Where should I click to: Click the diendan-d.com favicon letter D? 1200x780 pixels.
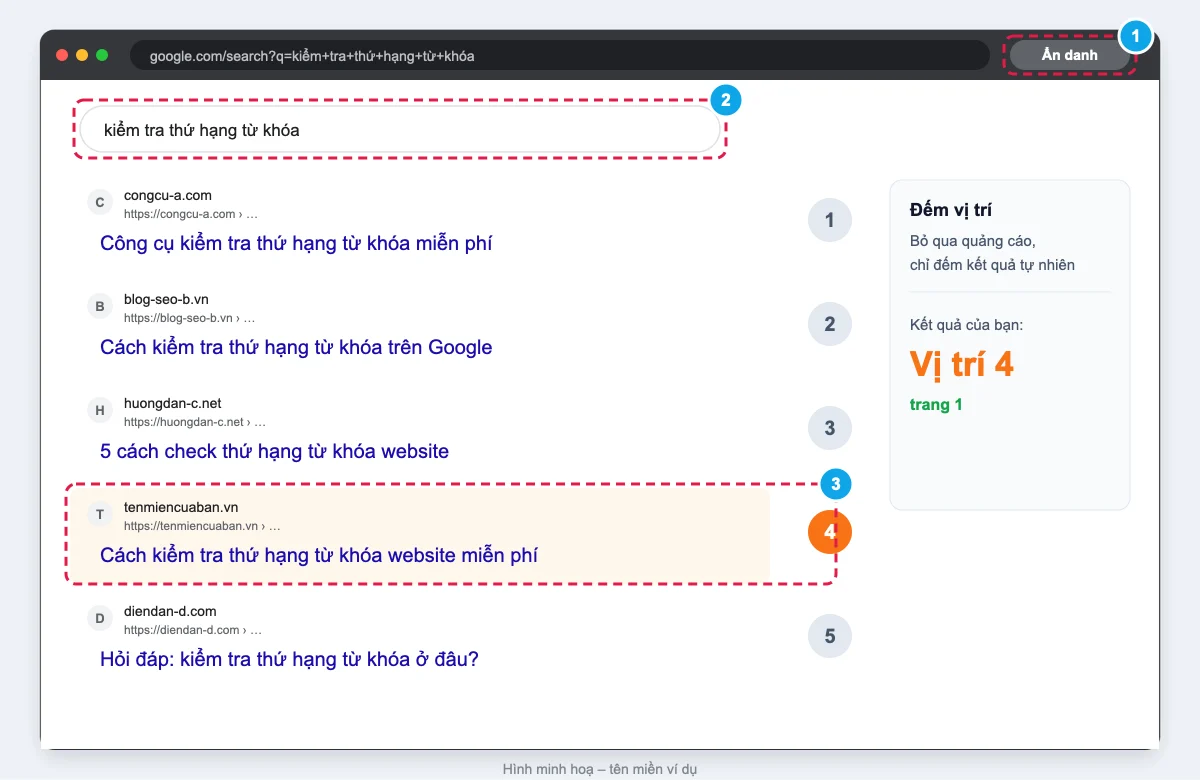click(99, 619)
